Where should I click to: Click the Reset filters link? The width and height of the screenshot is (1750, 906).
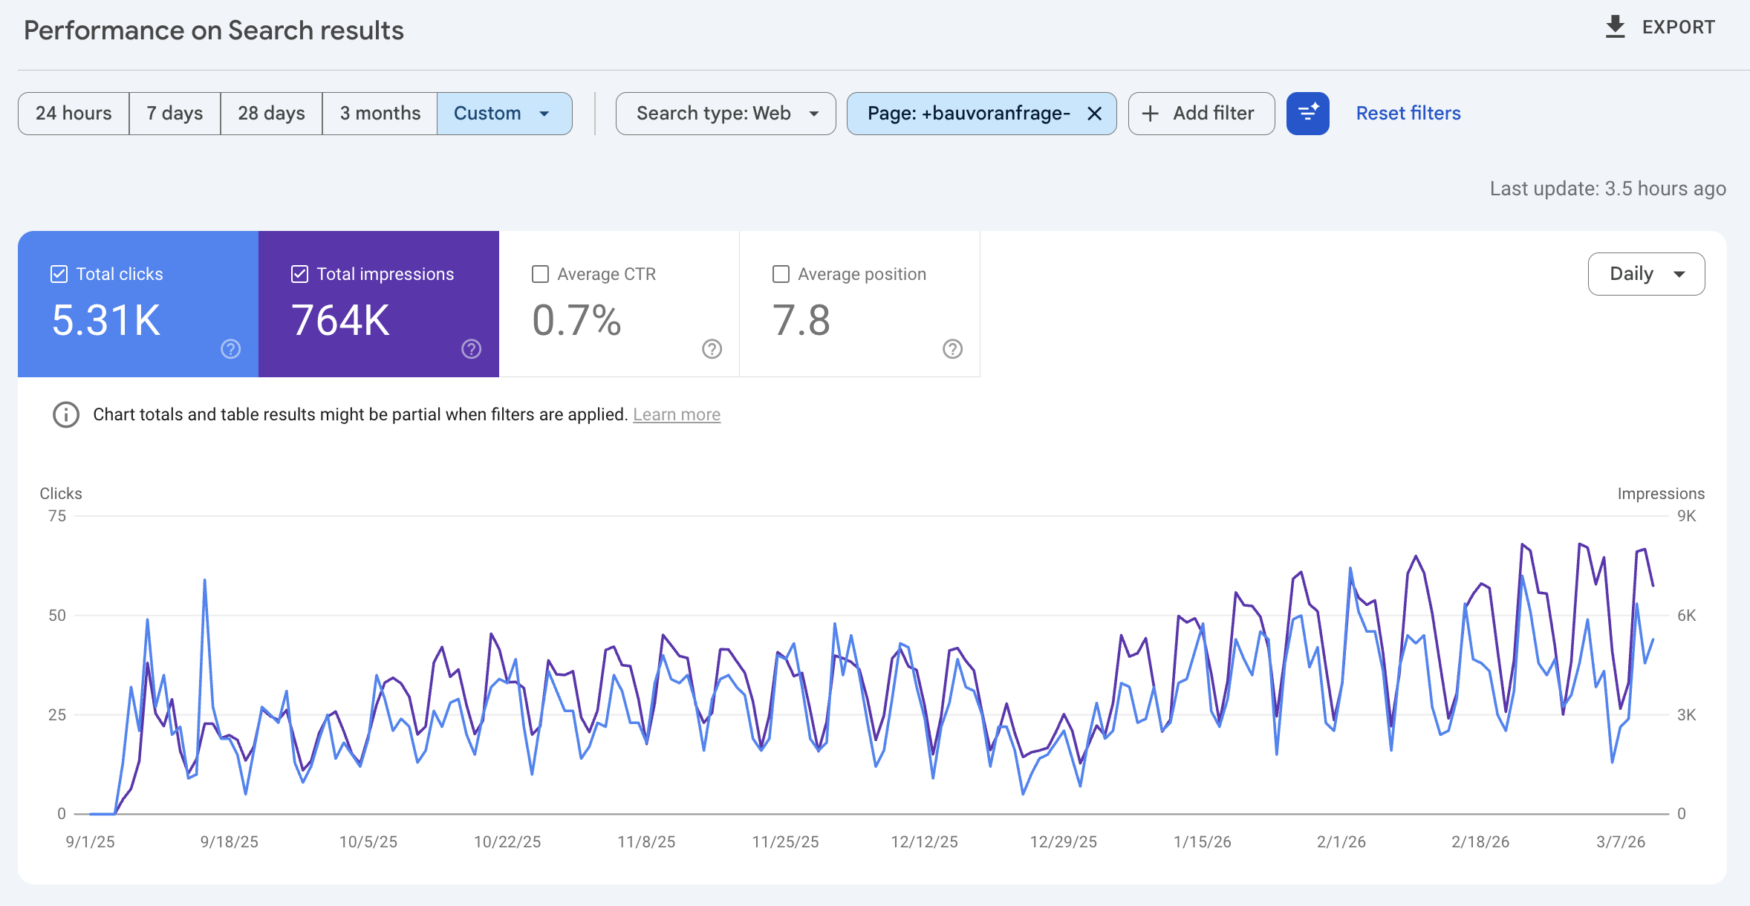click(x=1407, y=113)
